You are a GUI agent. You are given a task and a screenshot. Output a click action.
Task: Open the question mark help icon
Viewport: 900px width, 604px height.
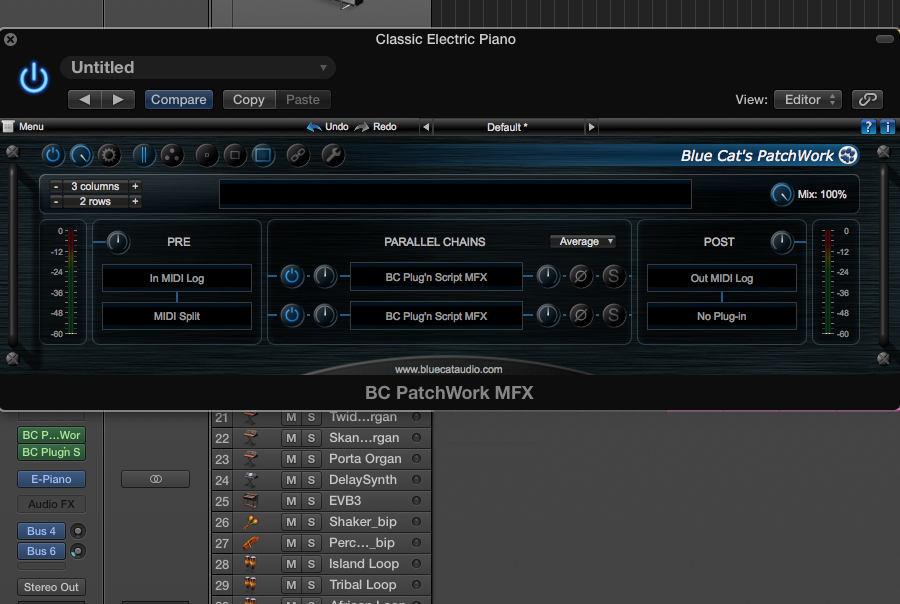(868, 127)
